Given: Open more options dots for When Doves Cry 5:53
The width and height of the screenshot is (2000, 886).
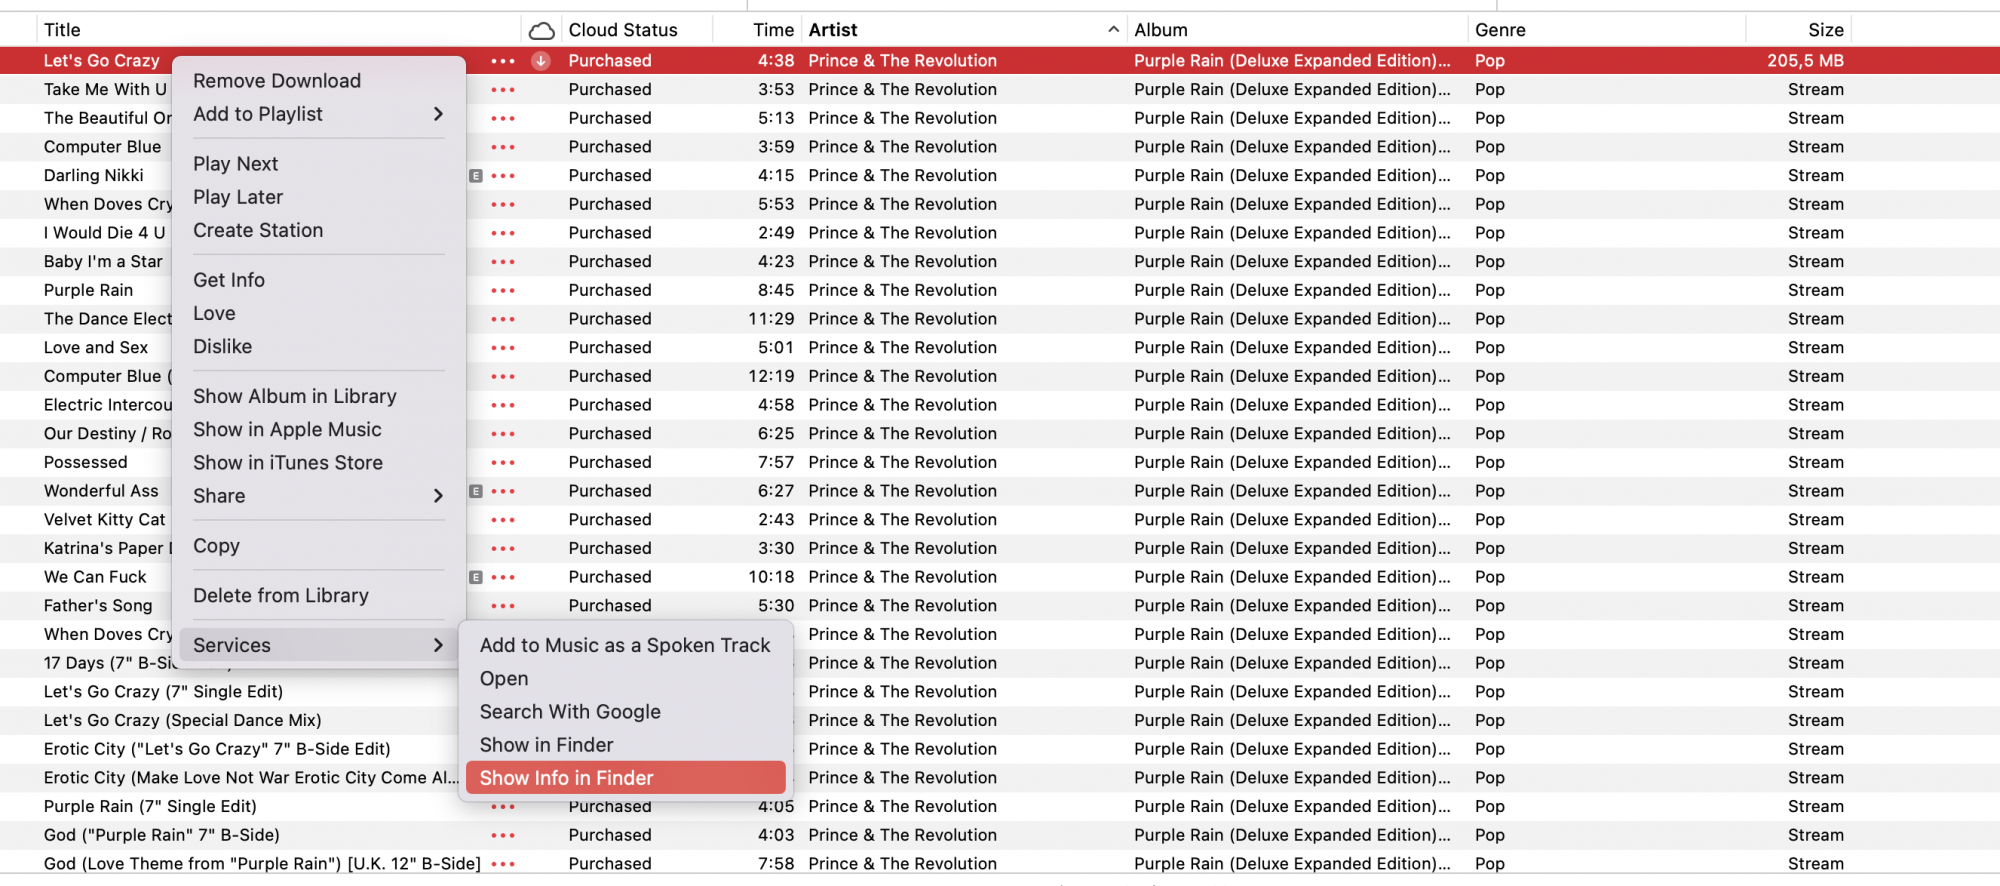Looking at the screenshot, I should pyautogui.click(x=503, y=204).
